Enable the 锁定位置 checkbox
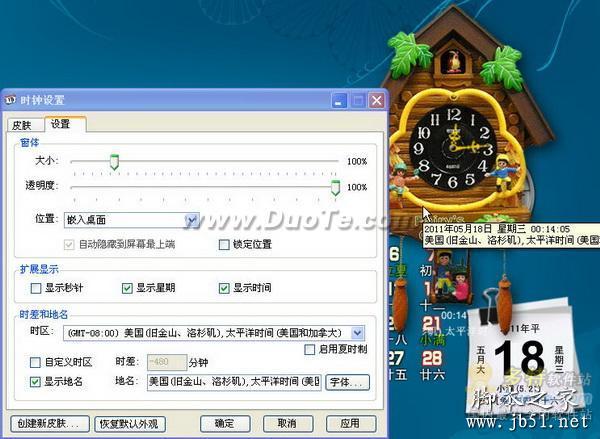This screenshot has height=439, width=600. pyautogui.click(x=224, y=245)
